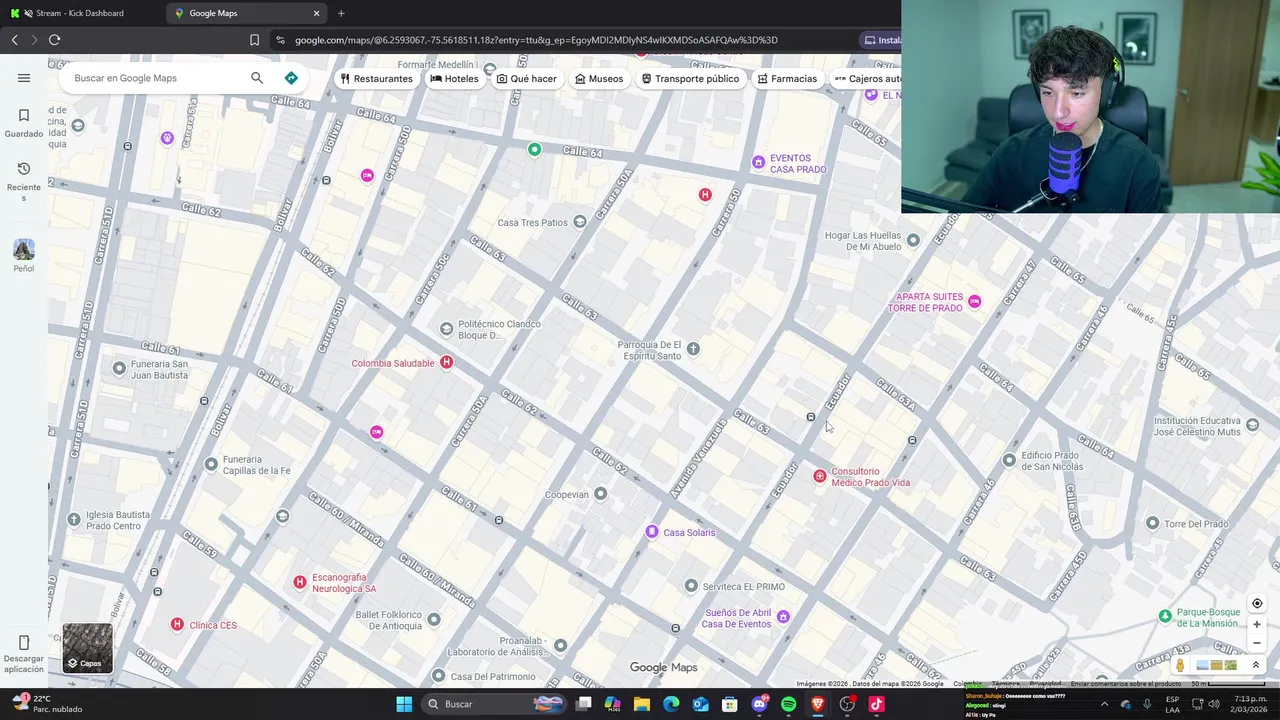1280x720 pixels.
Task: Open the Windows Start menu
Action: tap(404, 704)
